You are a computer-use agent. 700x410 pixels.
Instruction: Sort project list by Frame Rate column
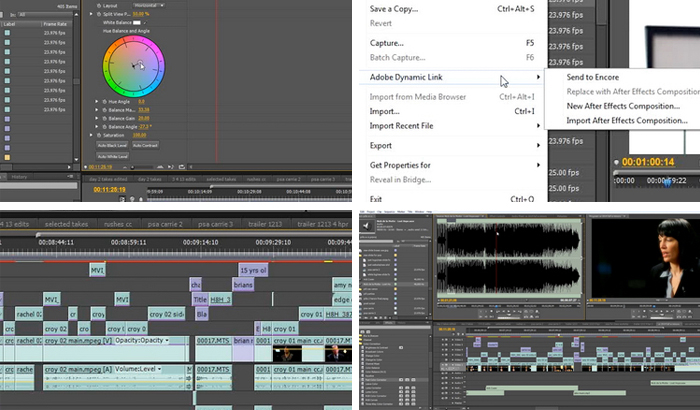coord(55,24)
